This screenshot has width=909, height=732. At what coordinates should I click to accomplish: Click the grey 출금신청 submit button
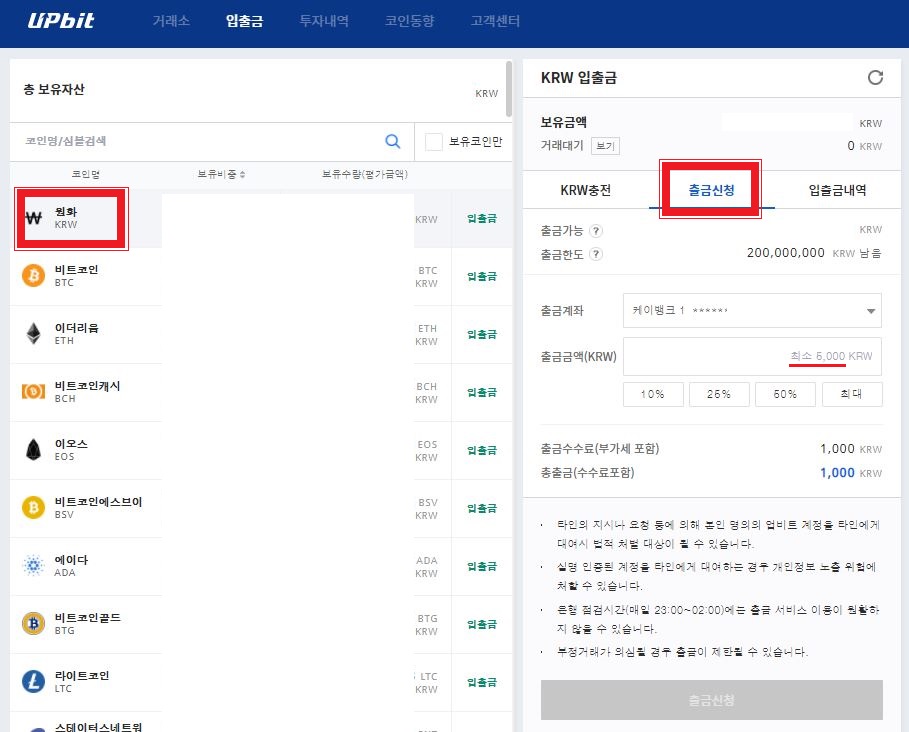pyautogui.click(x=711, y=700)
